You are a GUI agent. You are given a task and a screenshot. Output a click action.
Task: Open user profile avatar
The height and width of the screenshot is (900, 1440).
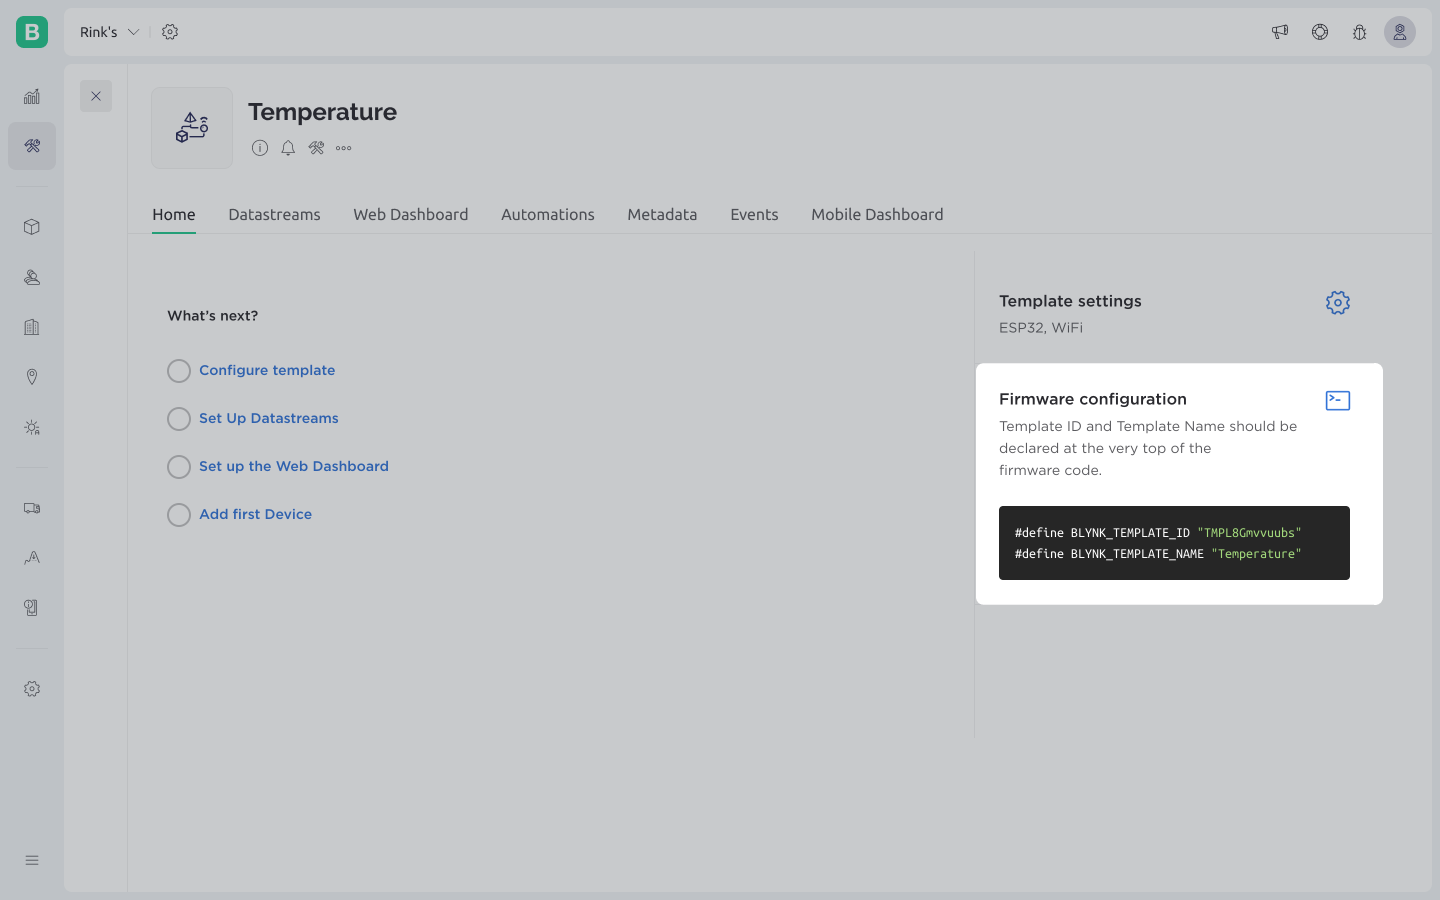[x=1399, y=32]
